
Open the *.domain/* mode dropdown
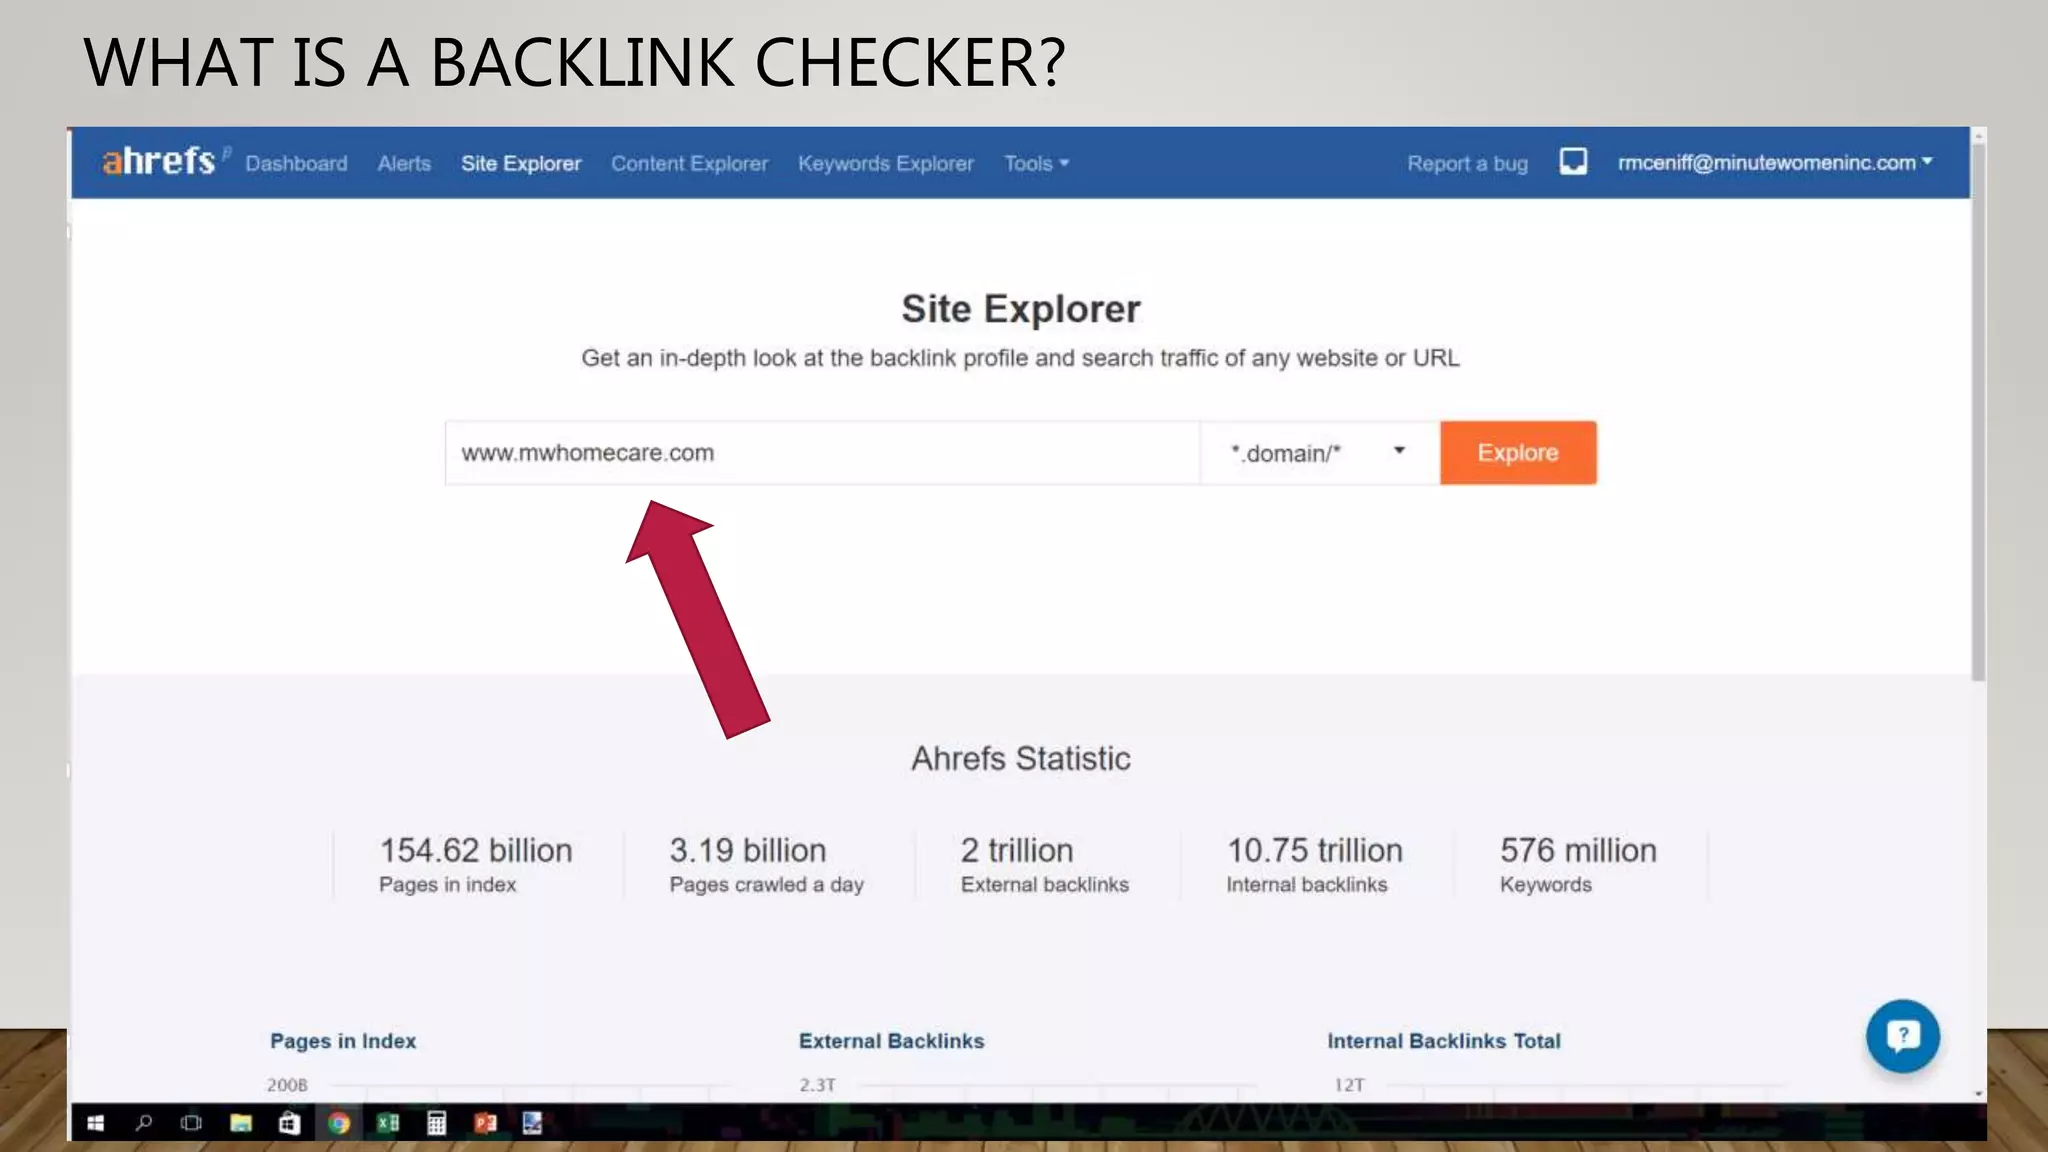[1319, 453]
